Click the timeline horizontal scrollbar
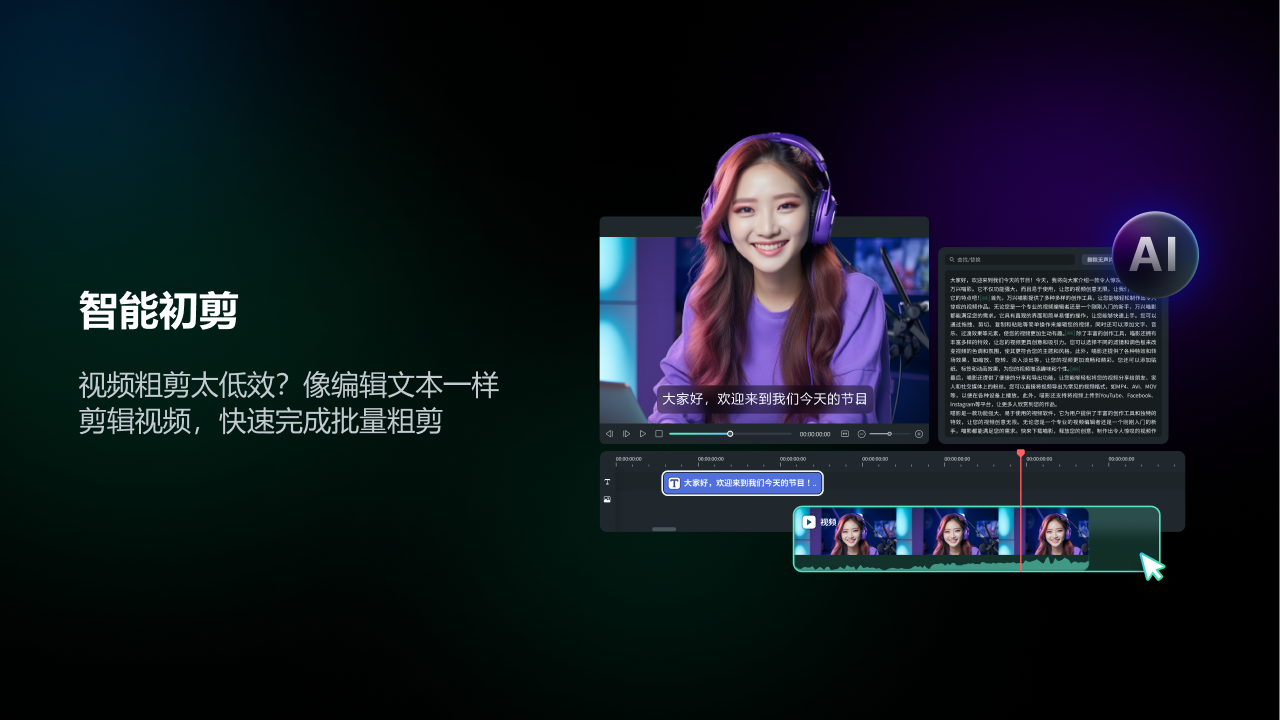Image resolution: width=1280 pixels, height=720 pixels. [x=664, y=529]
